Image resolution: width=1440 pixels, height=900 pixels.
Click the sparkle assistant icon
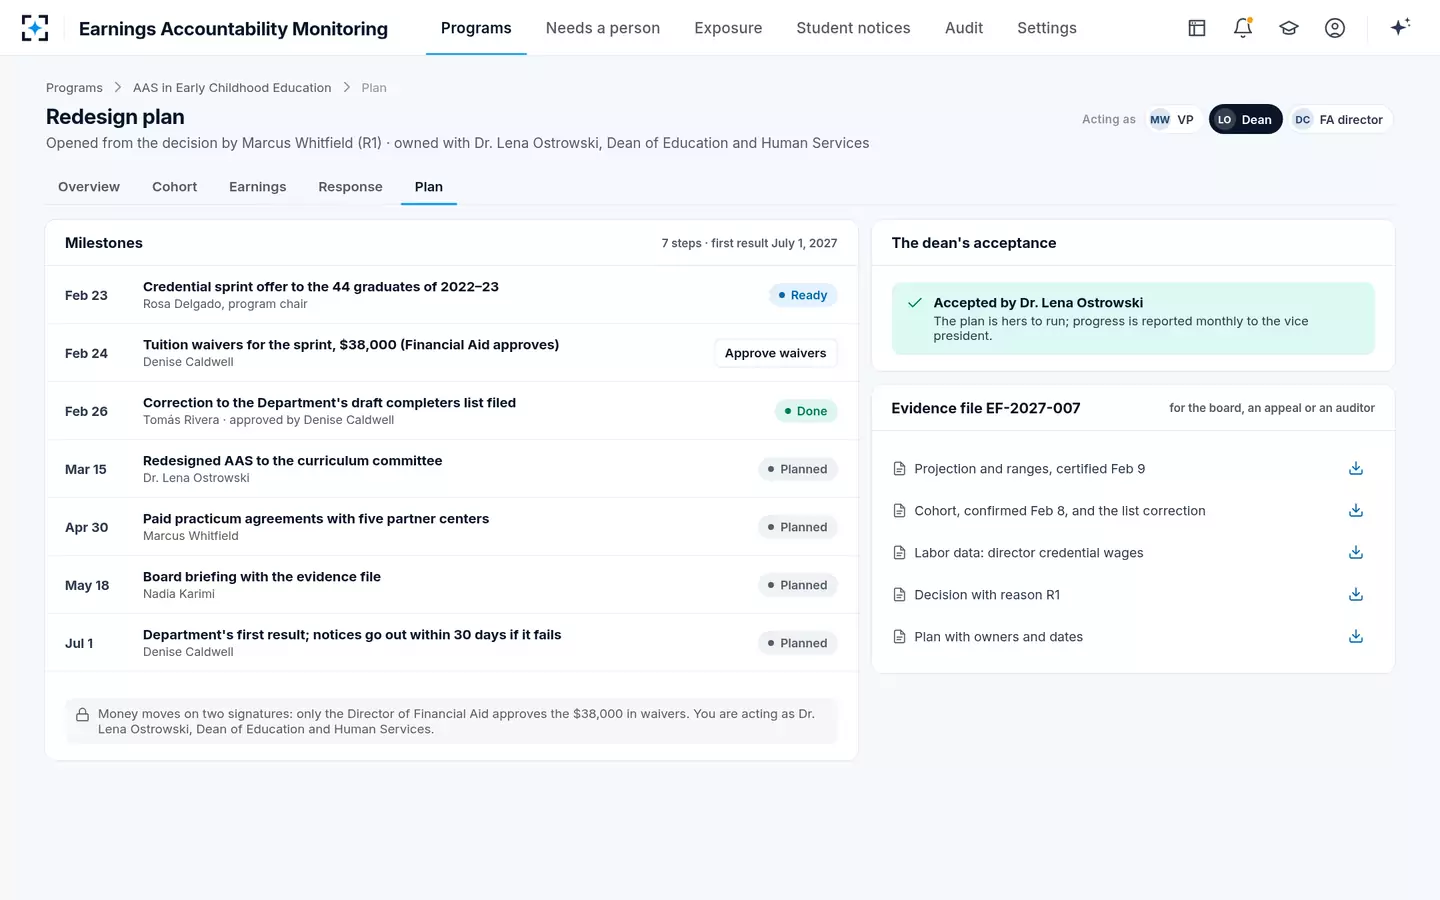coord(1400,27)
